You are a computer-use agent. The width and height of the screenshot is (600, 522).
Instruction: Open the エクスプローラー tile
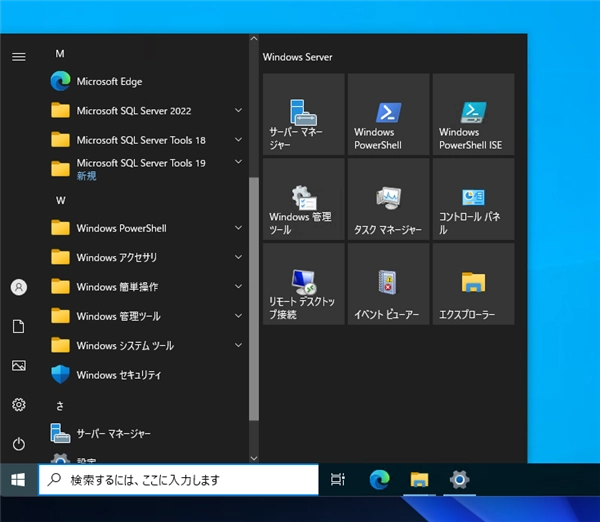(473, 284)
